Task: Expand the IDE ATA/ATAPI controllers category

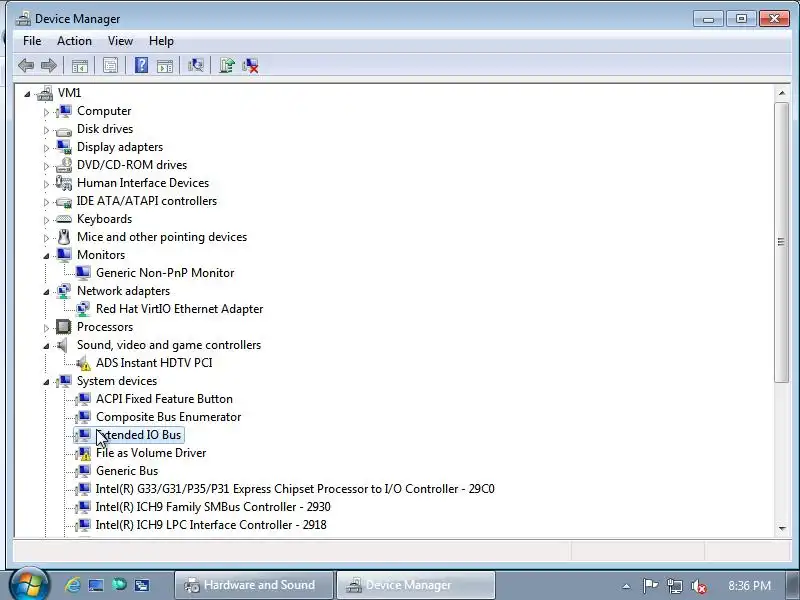Action: 46,202
